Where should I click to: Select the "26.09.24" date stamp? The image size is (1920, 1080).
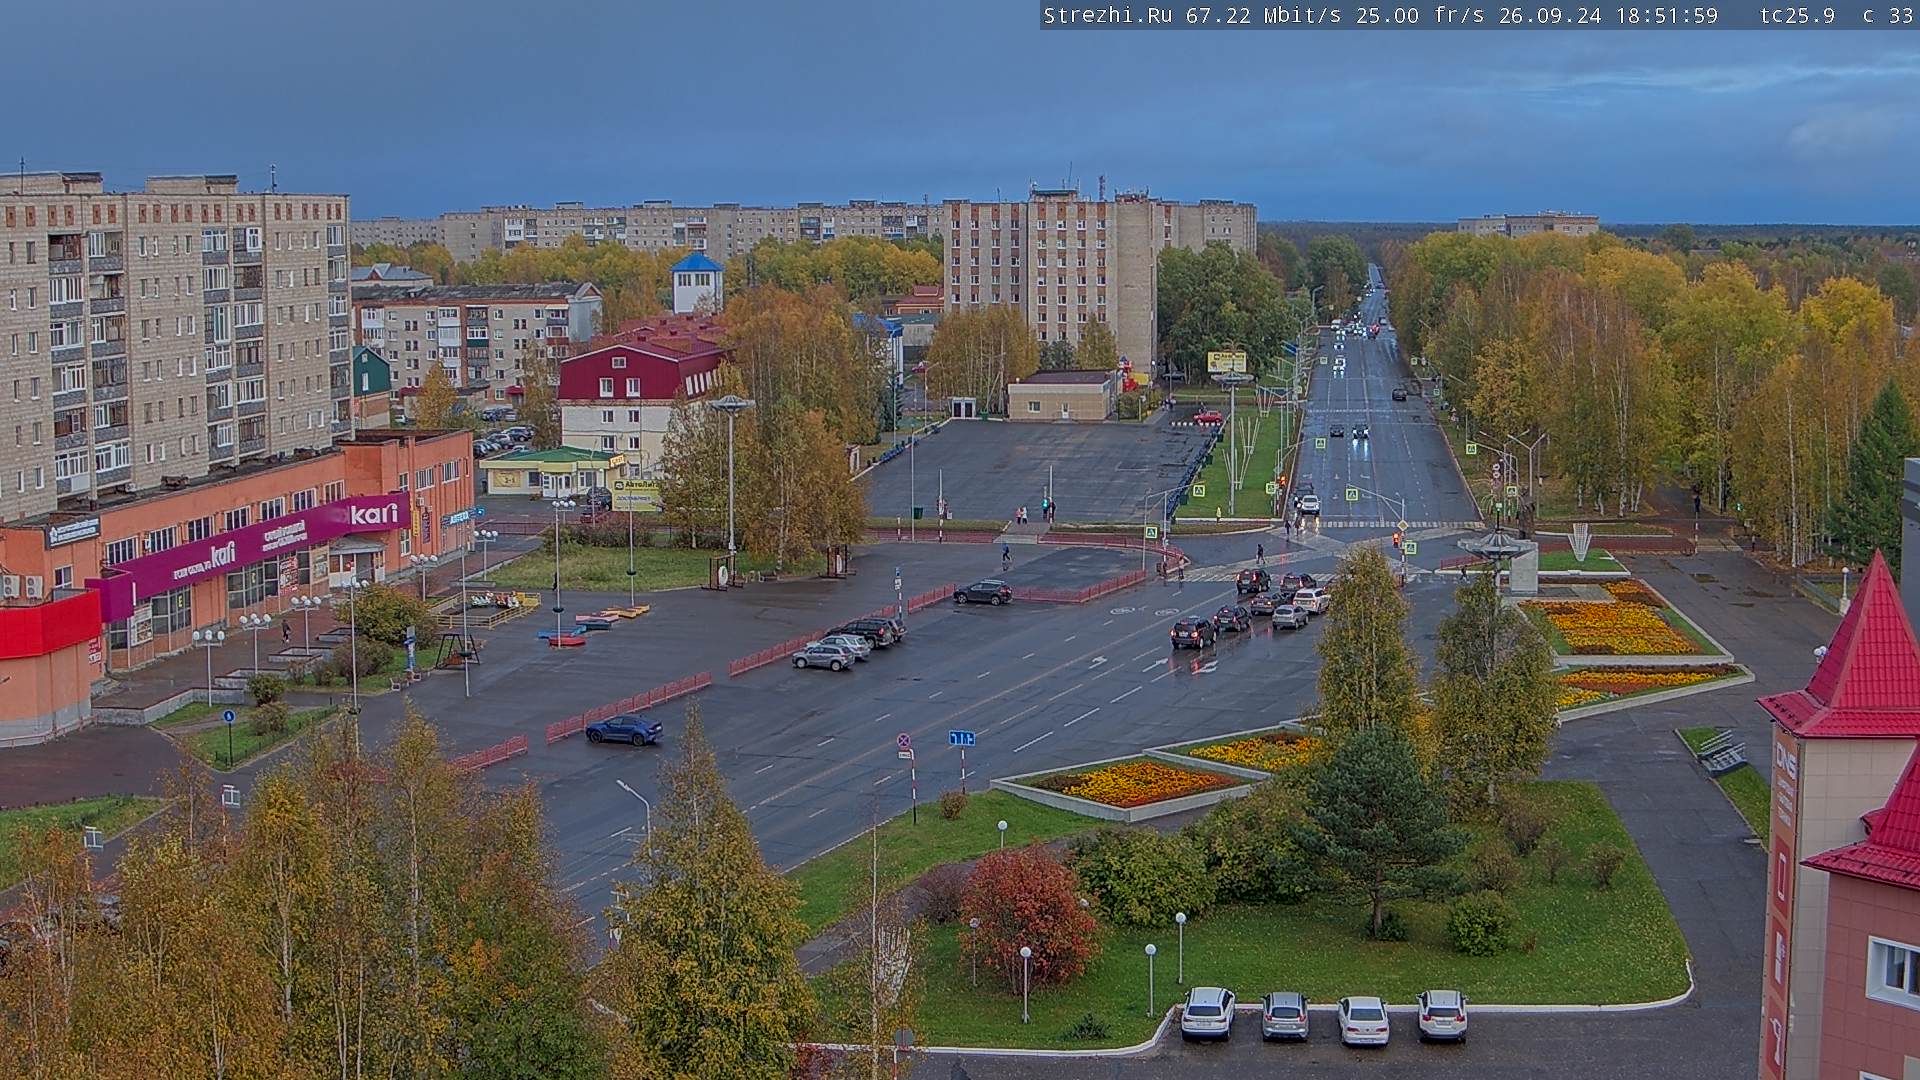[1549, 15]
